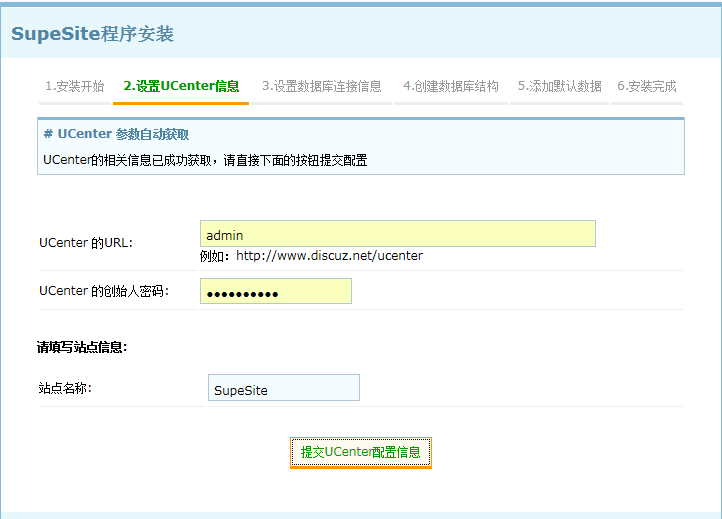Open step 3.设置数据库连接信息
This screenshot has width=722, height=519.
(321, 86)
